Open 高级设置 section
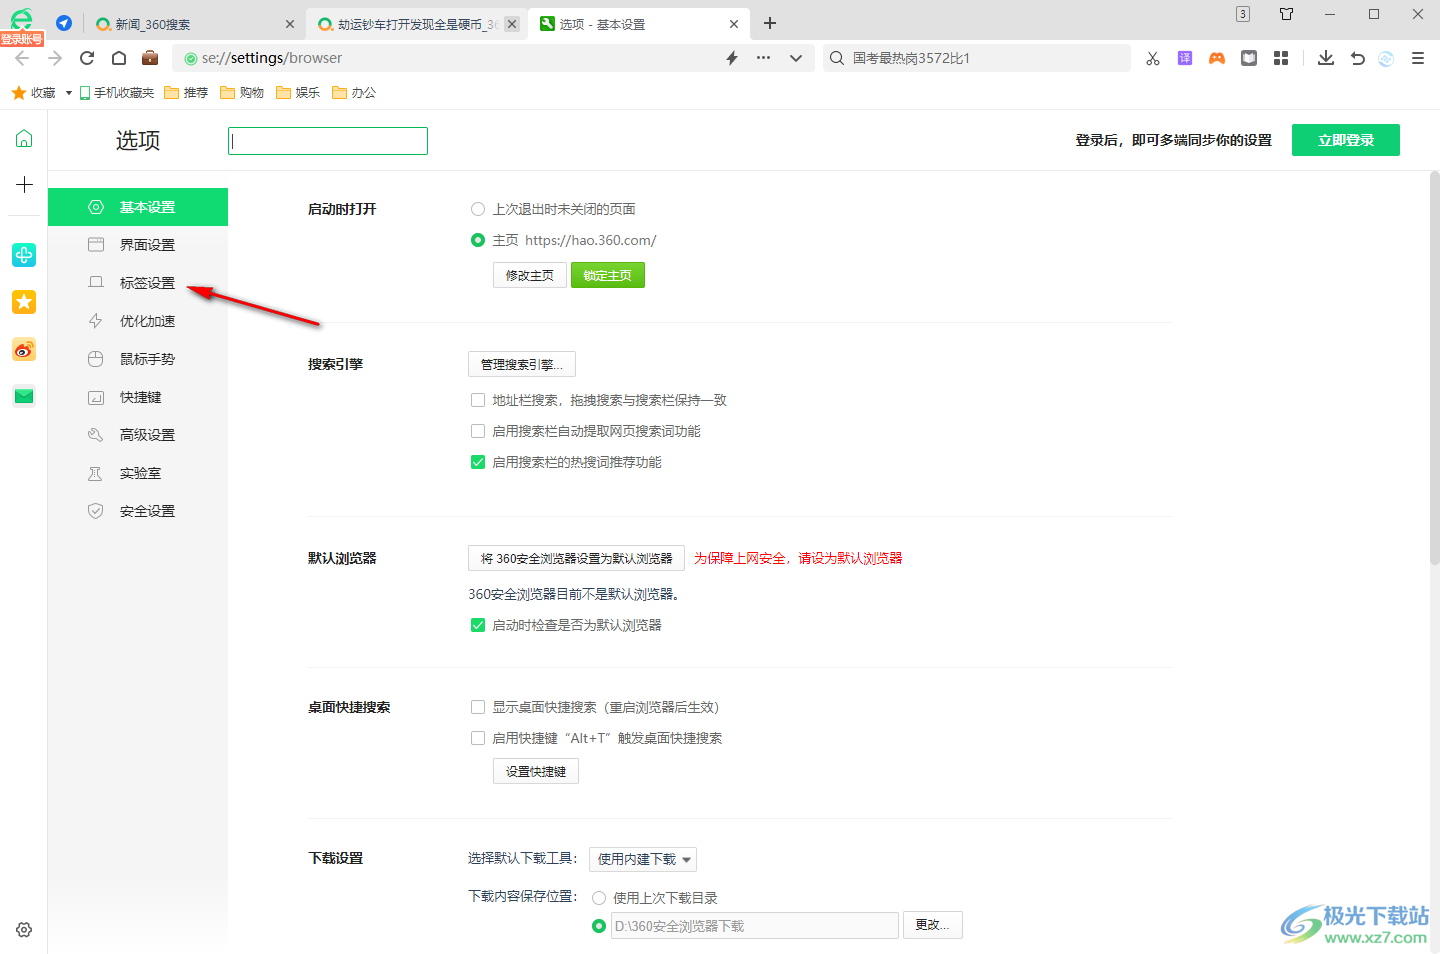 (138, 435)
